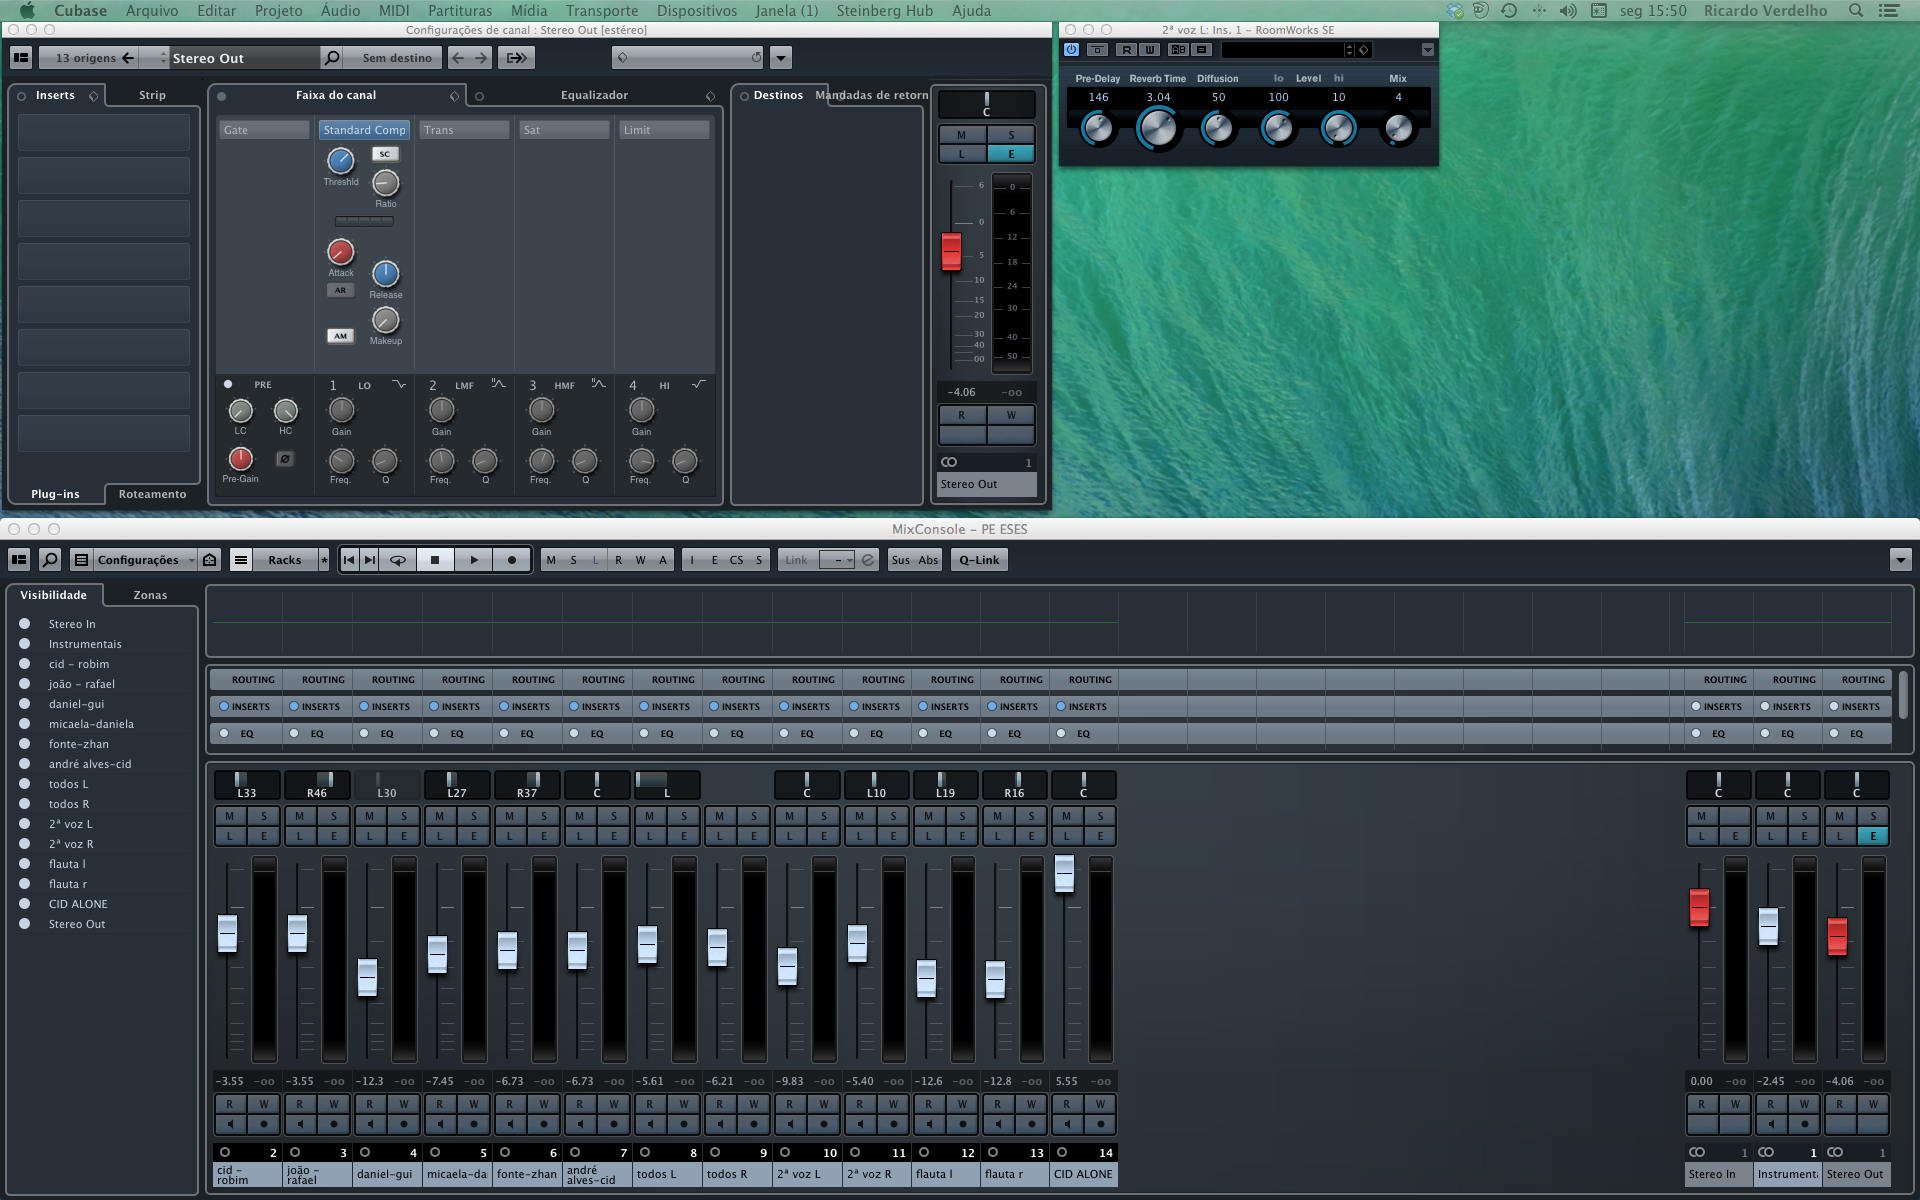1920x1200 pixels.
Task: Toggle the cycle loop button
Action: [397, 560]
